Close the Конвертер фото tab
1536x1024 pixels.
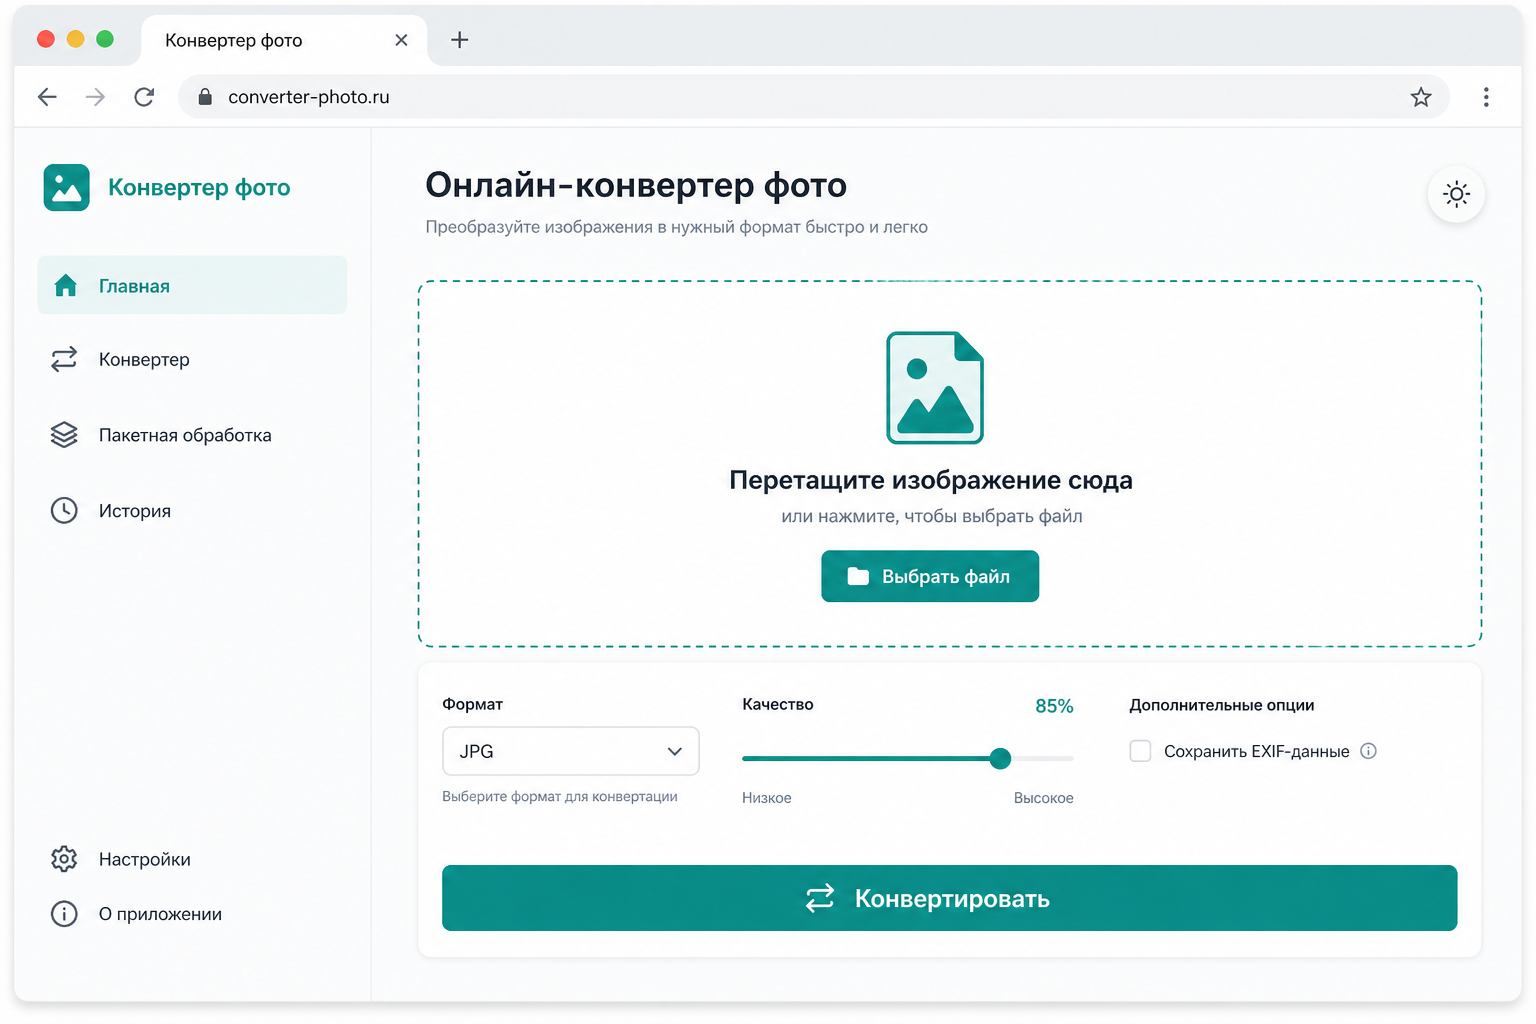click(401, 40)
